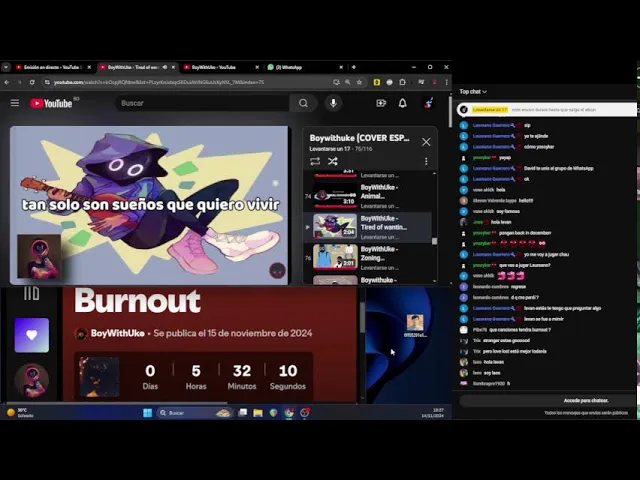This screenshot has height=480, width=640.
Task: Go to the YouTube home logo
Action: [x=51, y=103]
